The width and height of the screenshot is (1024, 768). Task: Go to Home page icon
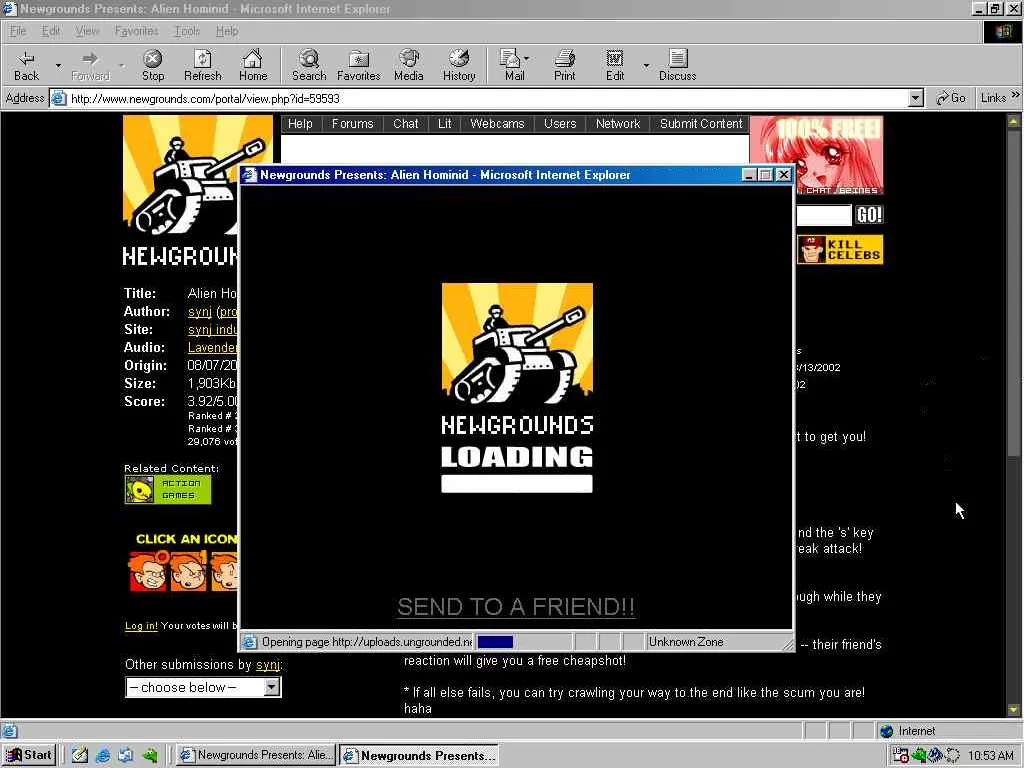pos(253,65)
